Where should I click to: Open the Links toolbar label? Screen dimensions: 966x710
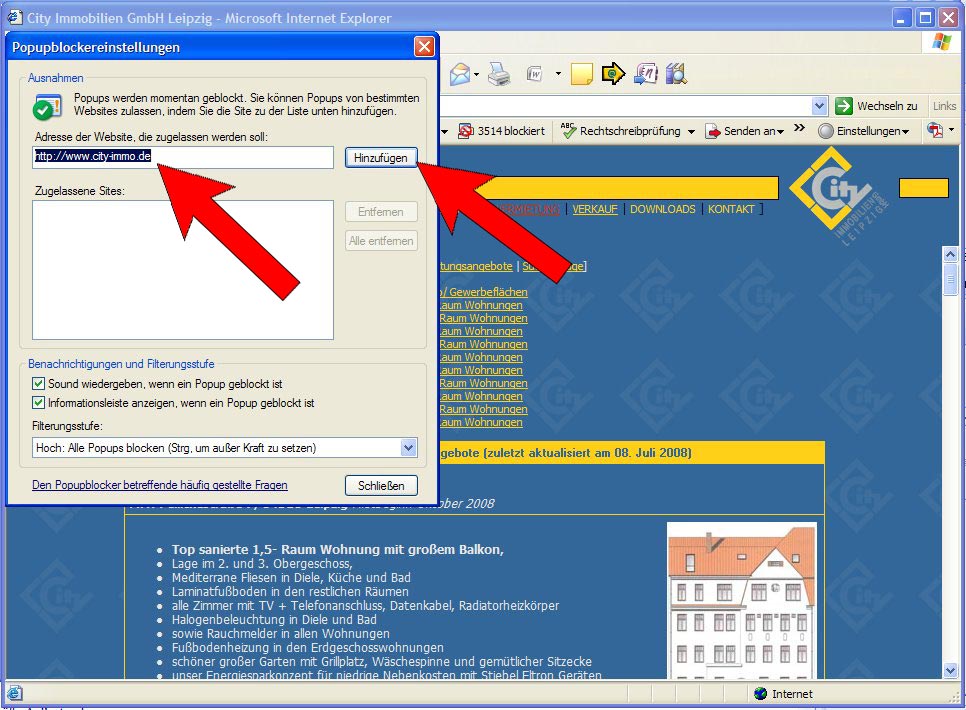pyautogui.click(x=944, y=106)
